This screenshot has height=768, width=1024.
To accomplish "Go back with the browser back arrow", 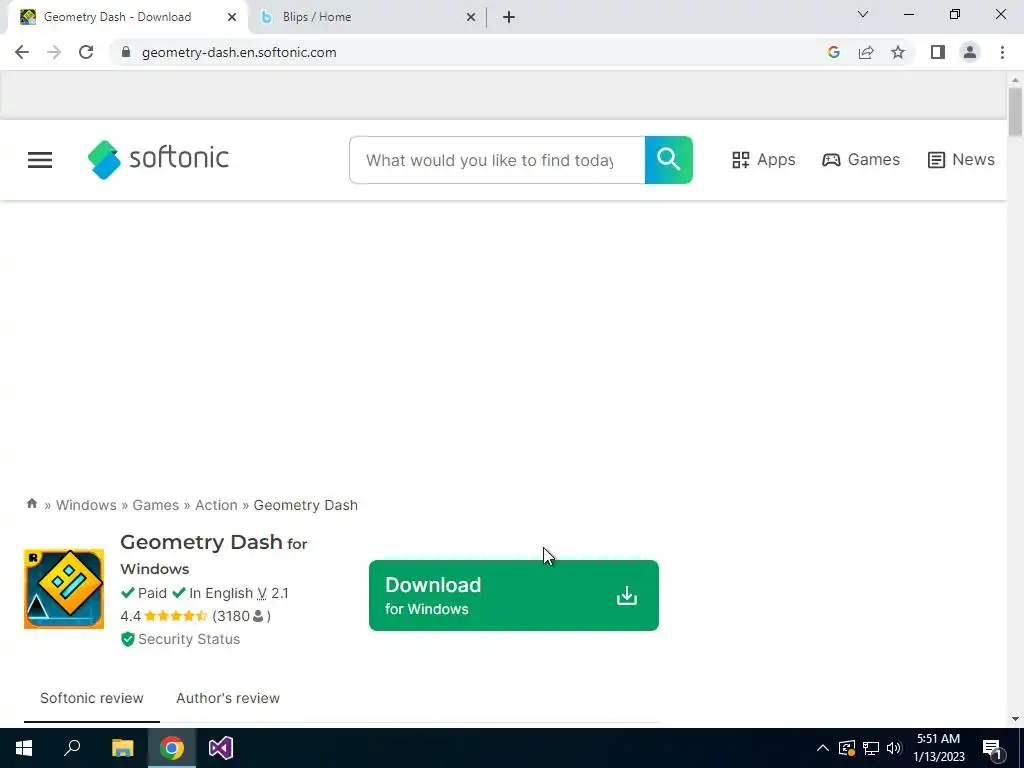I will tap(22, 52).
